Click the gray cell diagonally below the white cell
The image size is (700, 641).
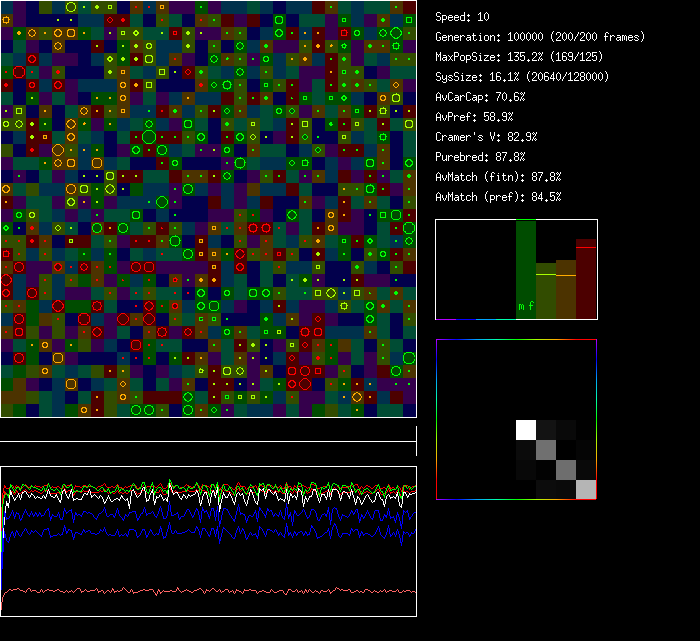pyautogui.click(x=546, y=450)
